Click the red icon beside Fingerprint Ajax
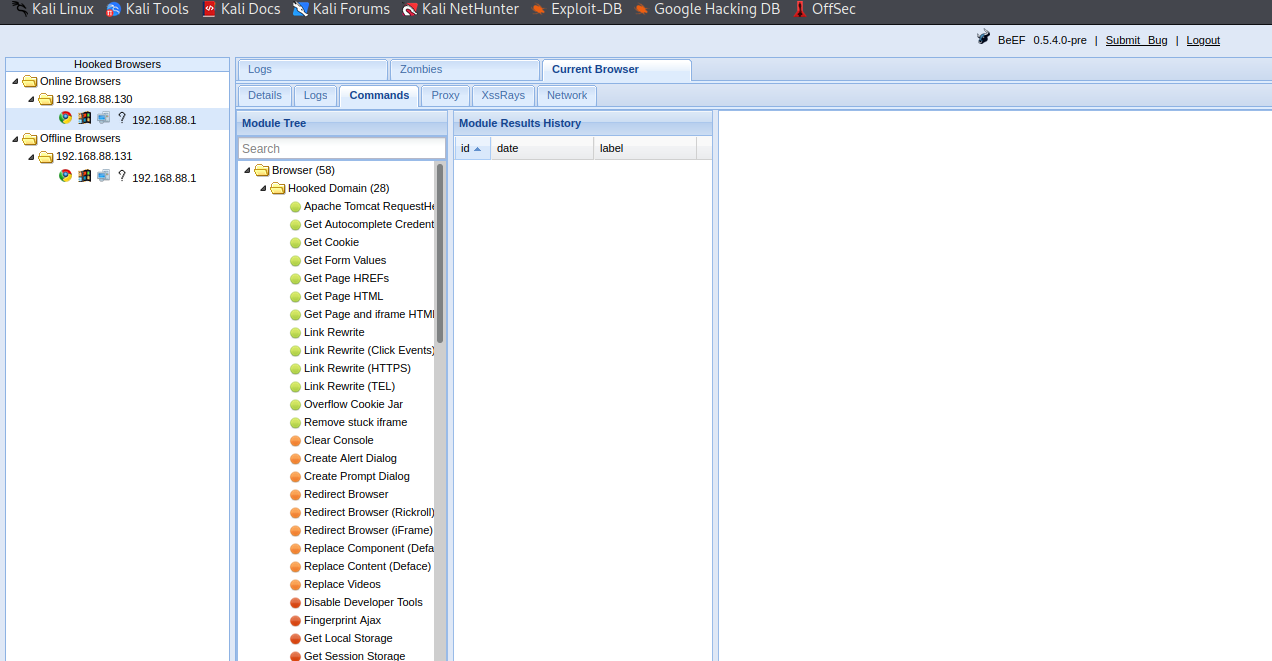This screenshot has width=1272, height=661. [x=295, y=621]
